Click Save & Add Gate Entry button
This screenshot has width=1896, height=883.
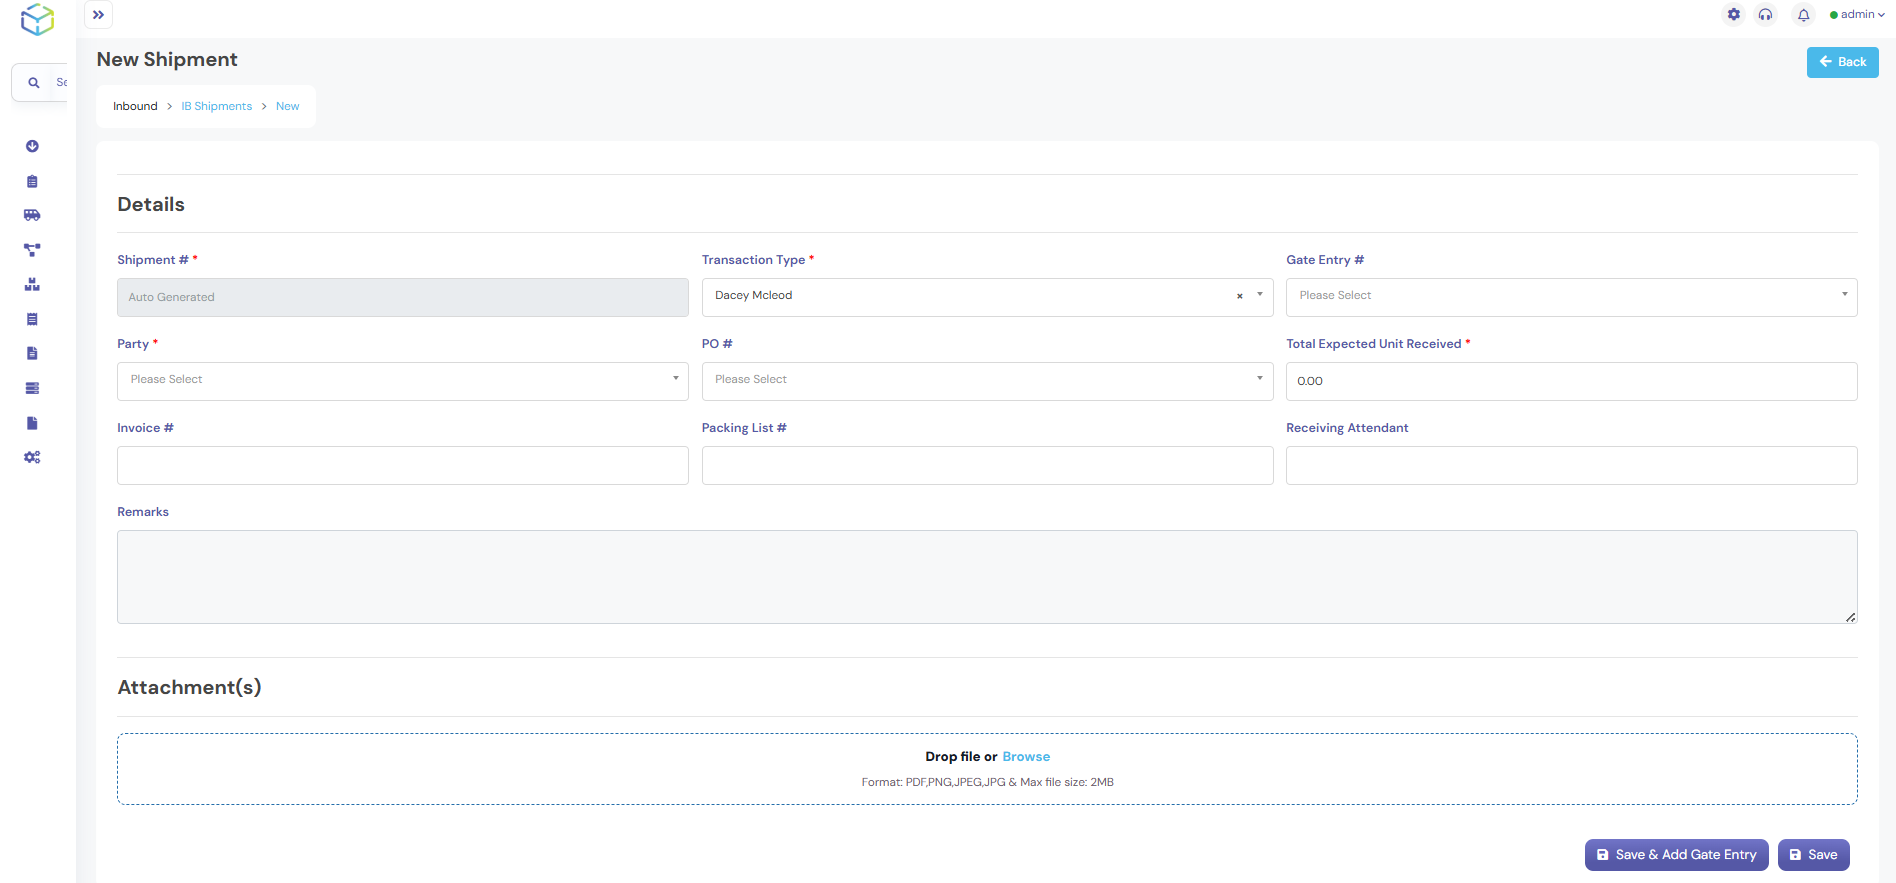point(1676,855)
